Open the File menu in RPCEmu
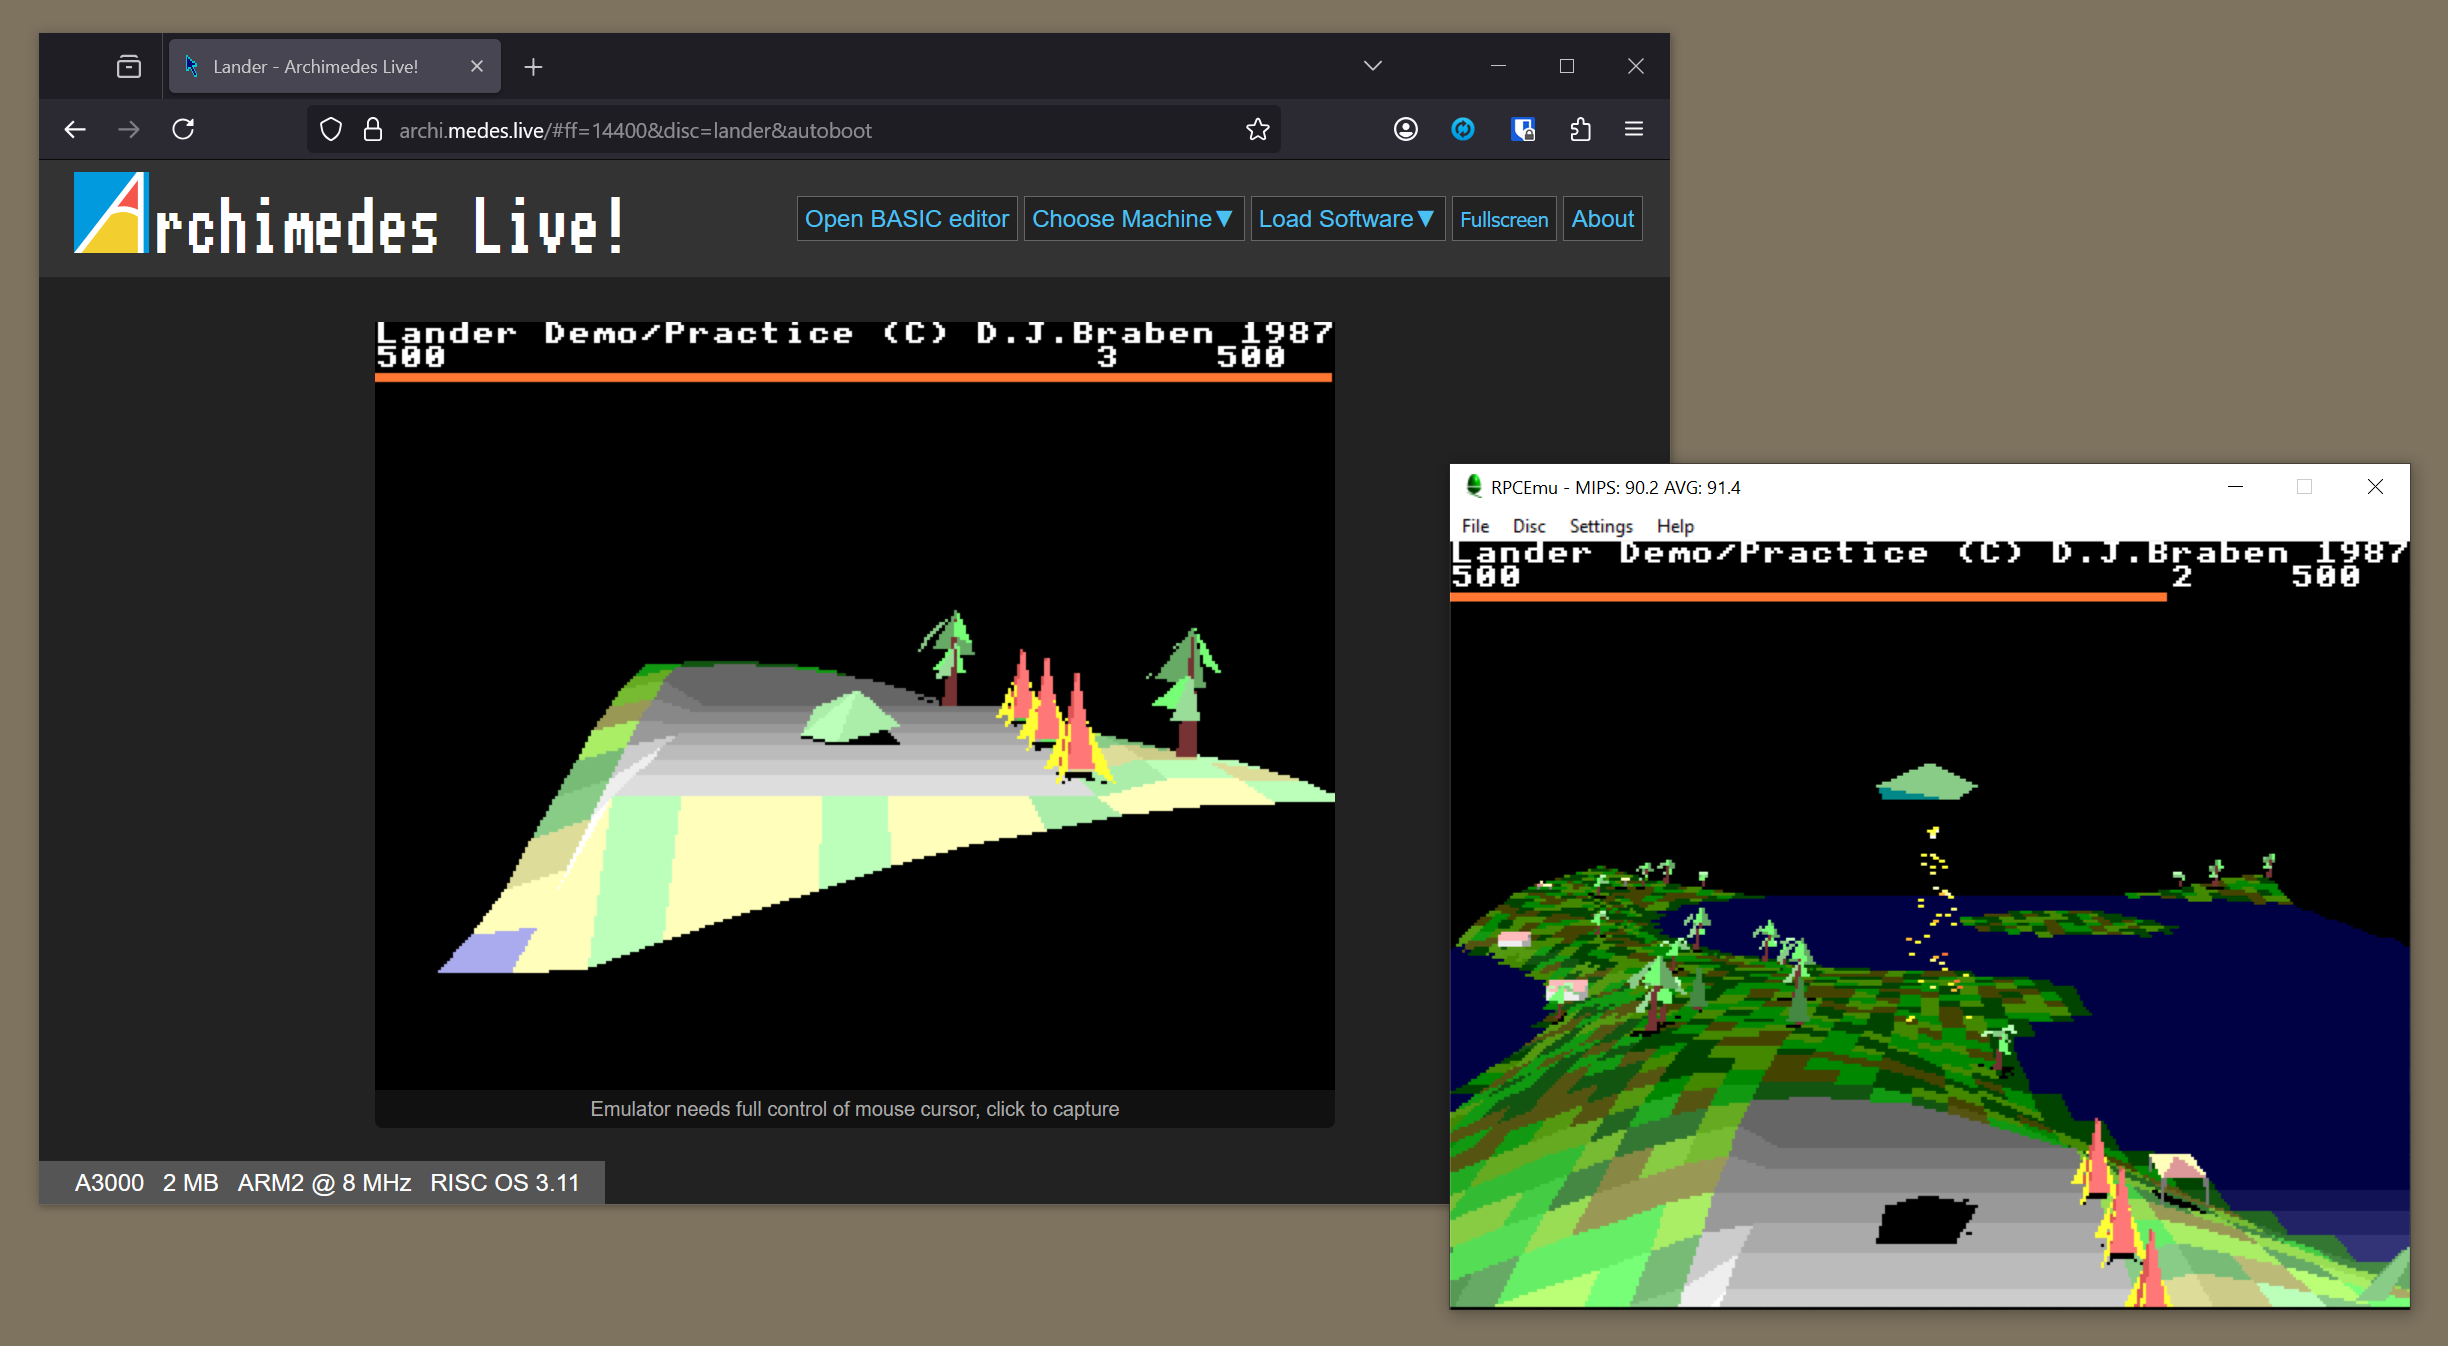 pos(1475,526)
